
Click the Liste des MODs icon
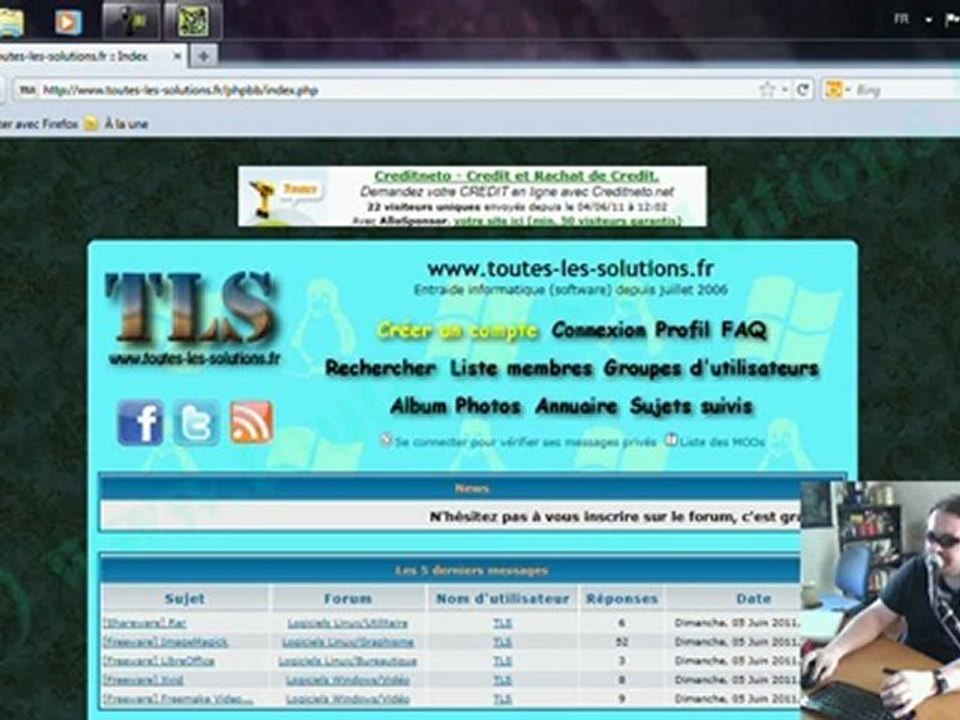[x=671, y=440]
